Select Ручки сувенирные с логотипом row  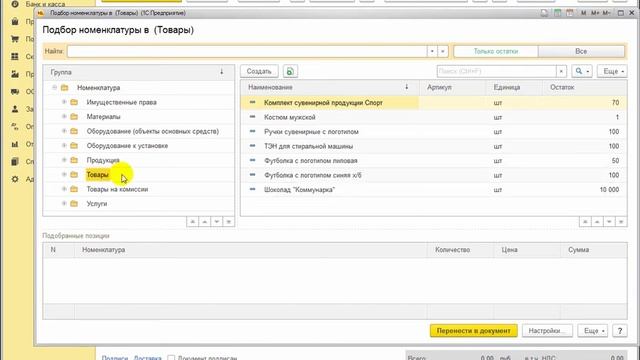coord(433,131)
